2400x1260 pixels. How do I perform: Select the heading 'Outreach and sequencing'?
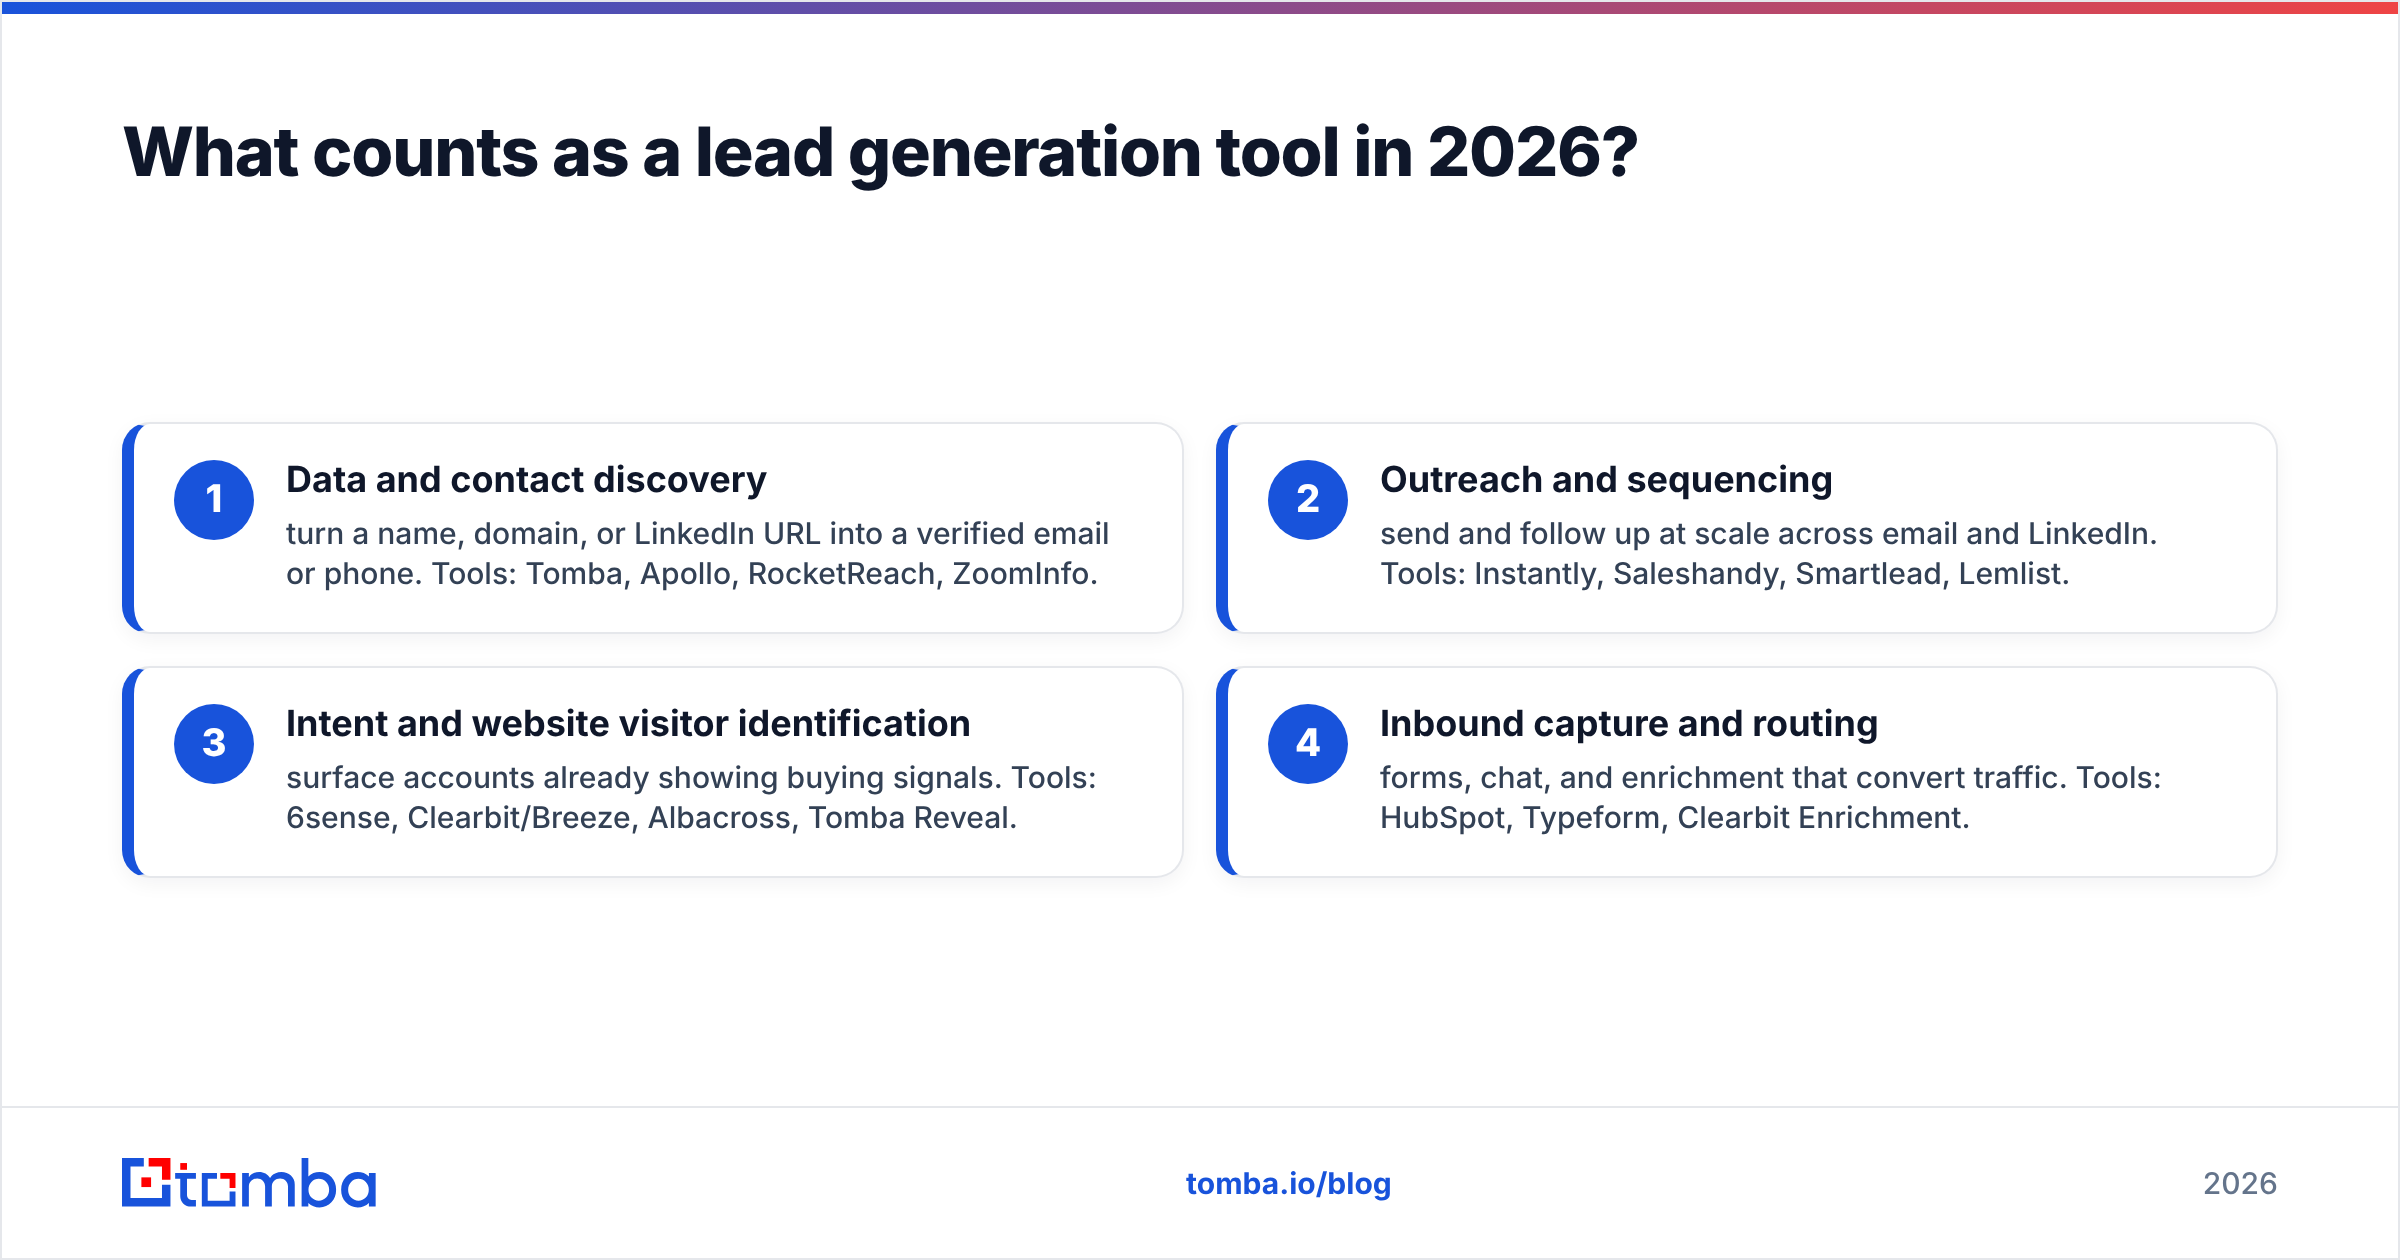pos(1606,480)
